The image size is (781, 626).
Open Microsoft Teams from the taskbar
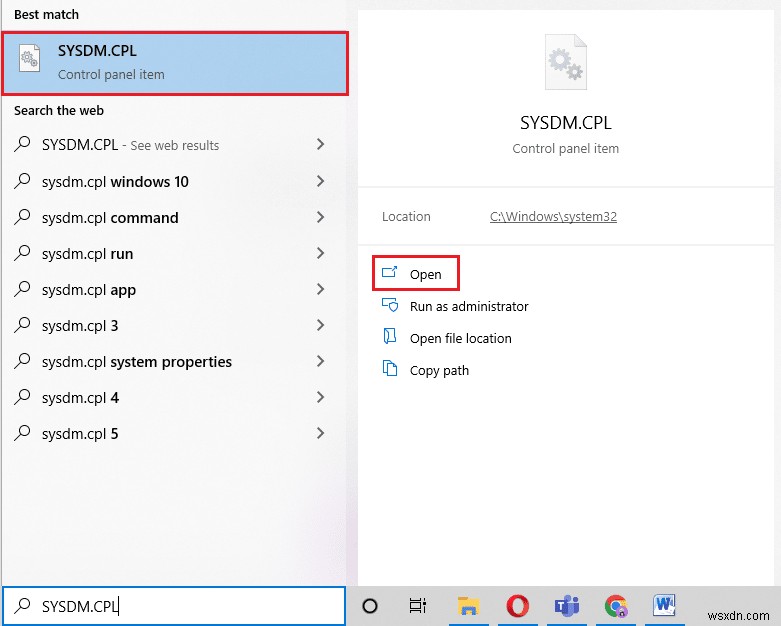[567, 606]
